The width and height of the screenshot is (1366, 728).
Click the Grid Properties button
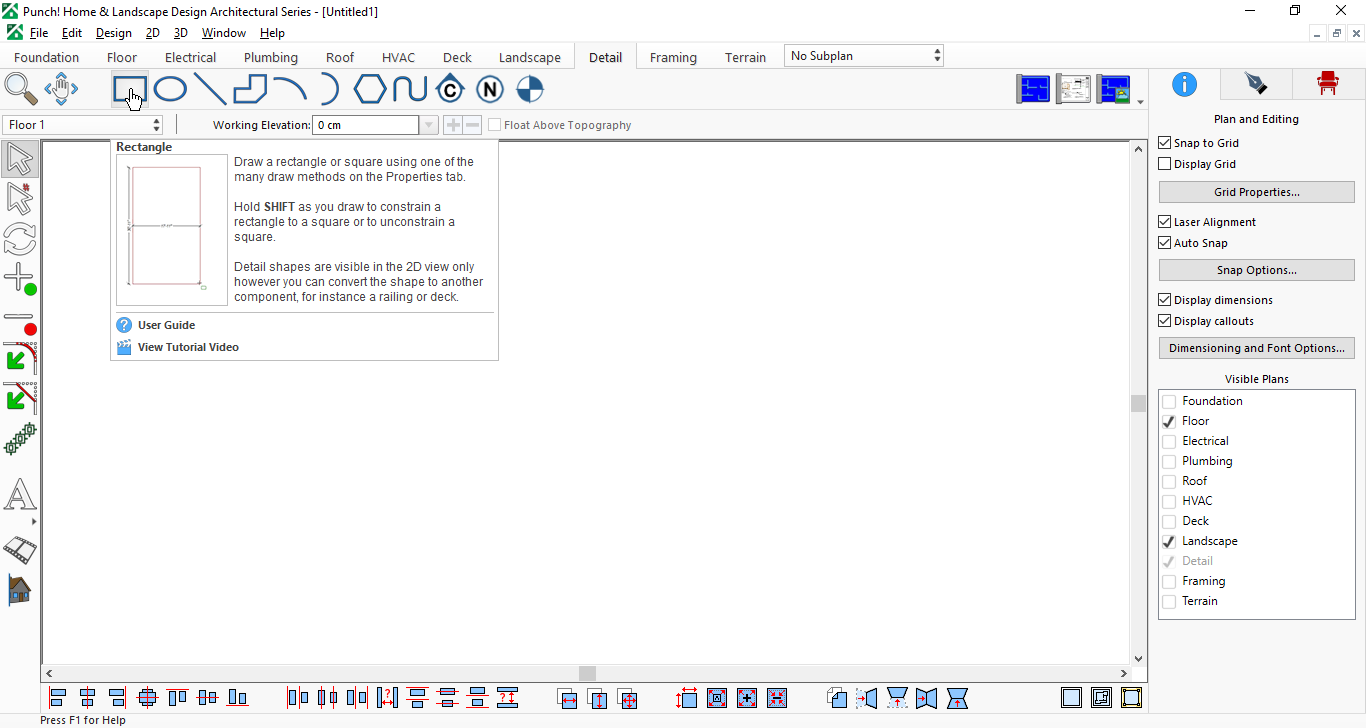pyautogui.click(x=1257, y=192)
